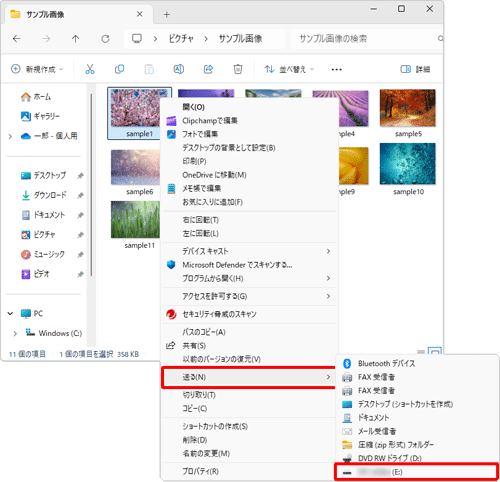Click the サンプル画像の検索 search box

[x=367, y=39]
